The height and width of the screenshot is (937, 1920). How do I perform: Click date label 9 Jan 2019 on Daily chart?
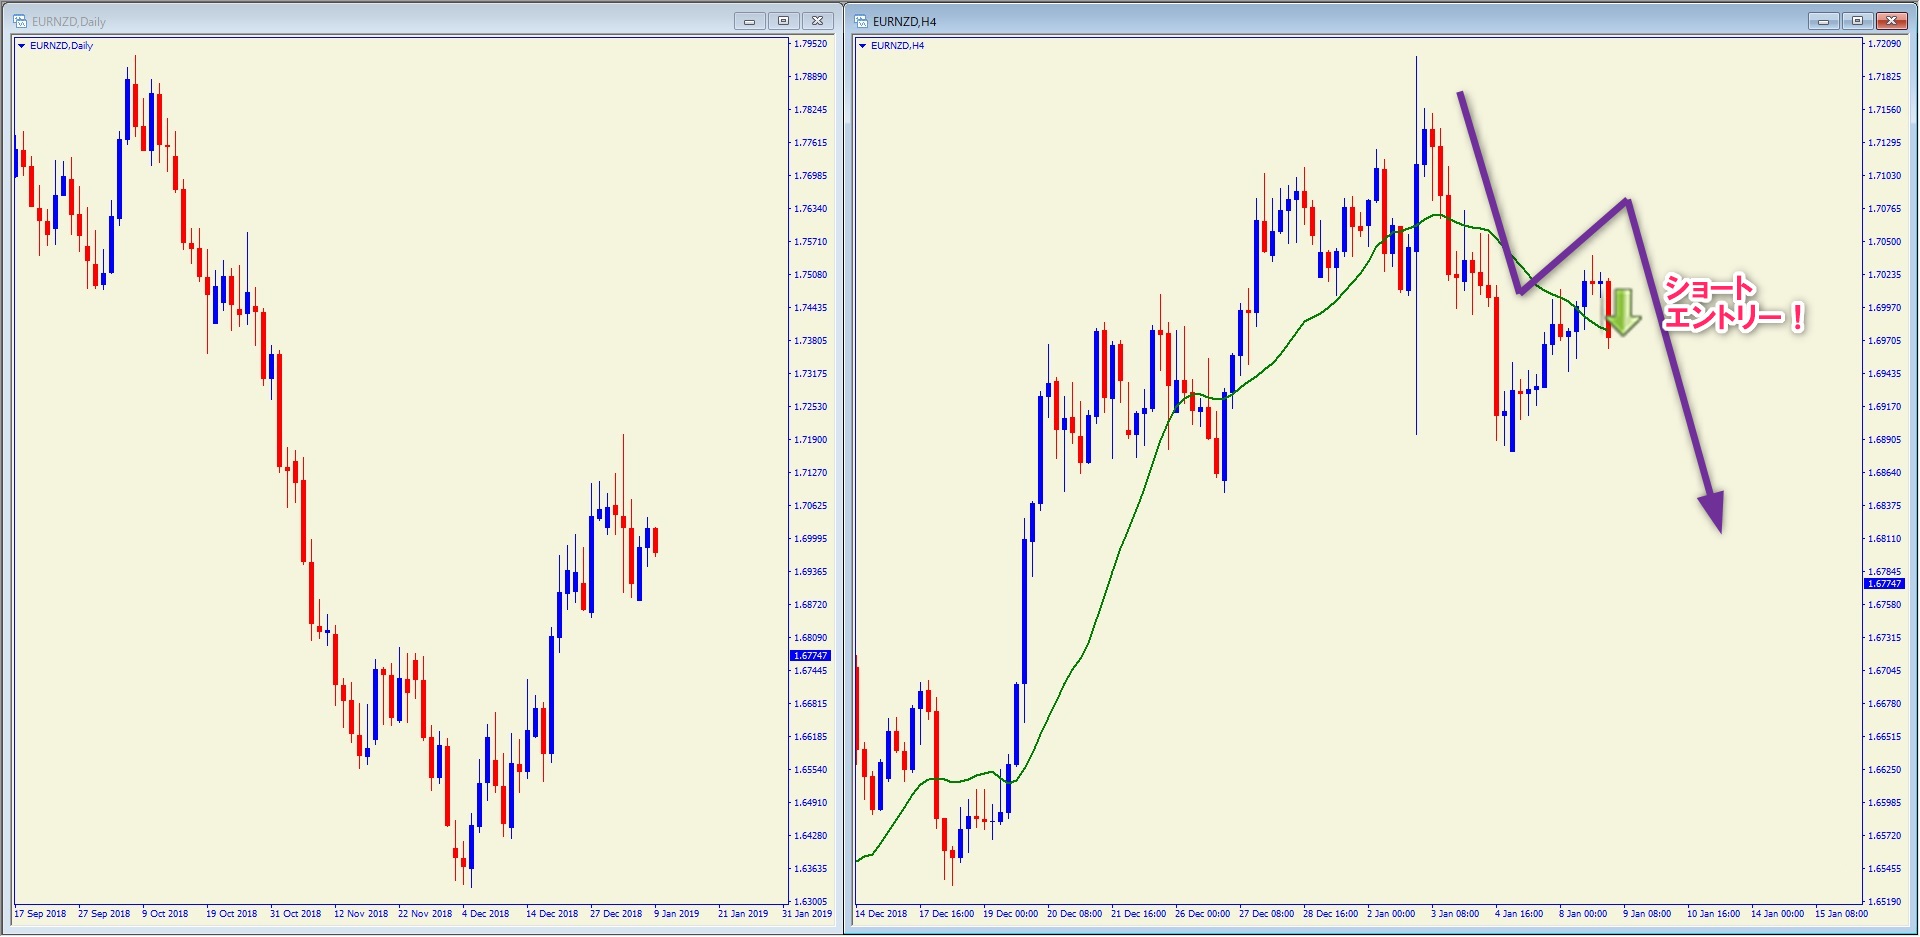(677, 914)
